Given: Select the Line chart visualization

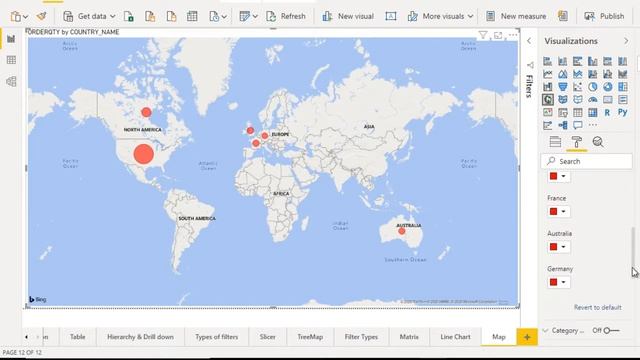Looking at the screenshot, I should pos(548,74).
